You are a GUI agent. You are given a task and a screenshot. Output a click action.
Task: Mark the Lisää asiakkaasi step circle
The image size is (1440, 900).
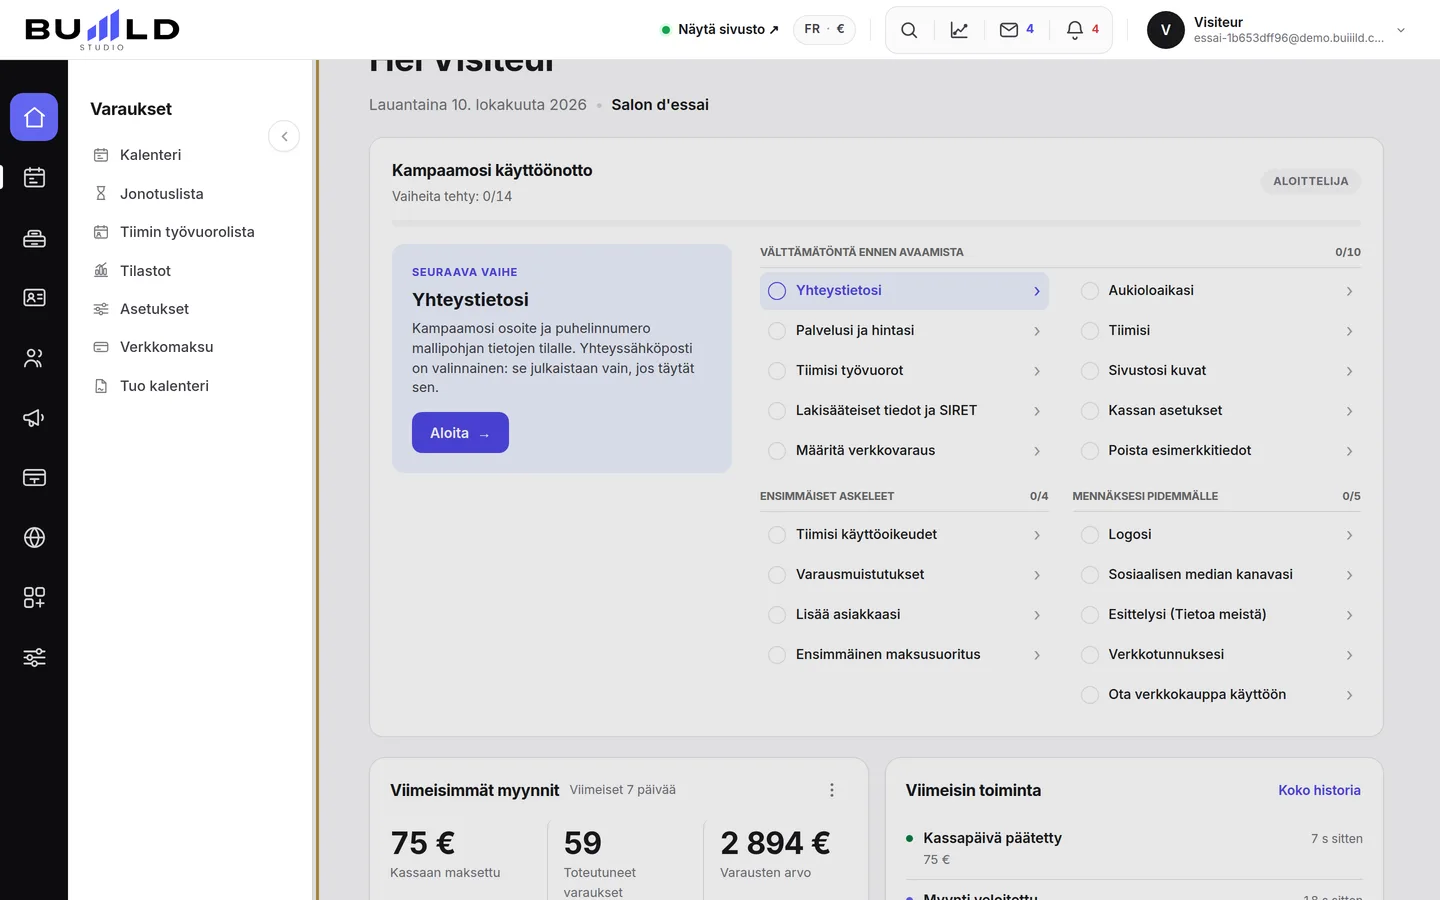[777, 615]
